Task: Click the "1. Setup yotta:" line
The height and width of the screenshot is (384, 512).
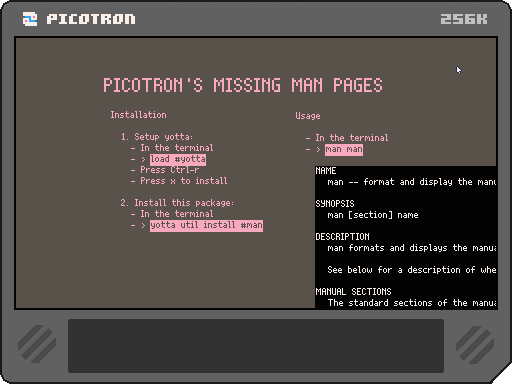Action: 157,137
